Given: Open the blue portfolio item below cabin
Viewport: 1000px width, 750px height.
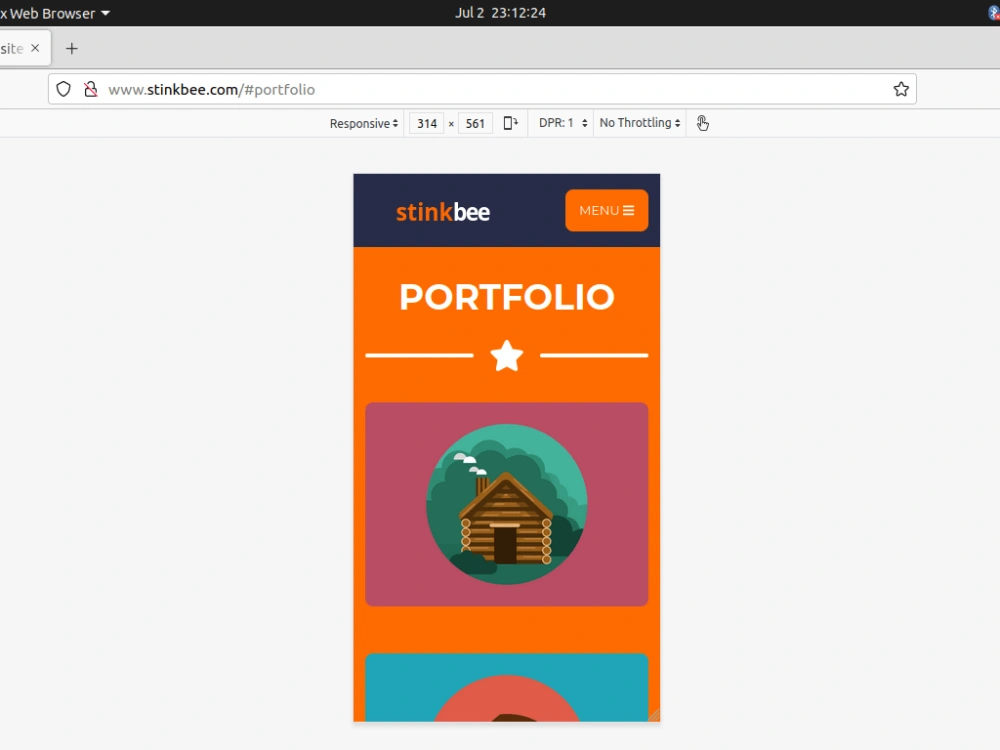Looking at the screenshot, I should 506,688.
